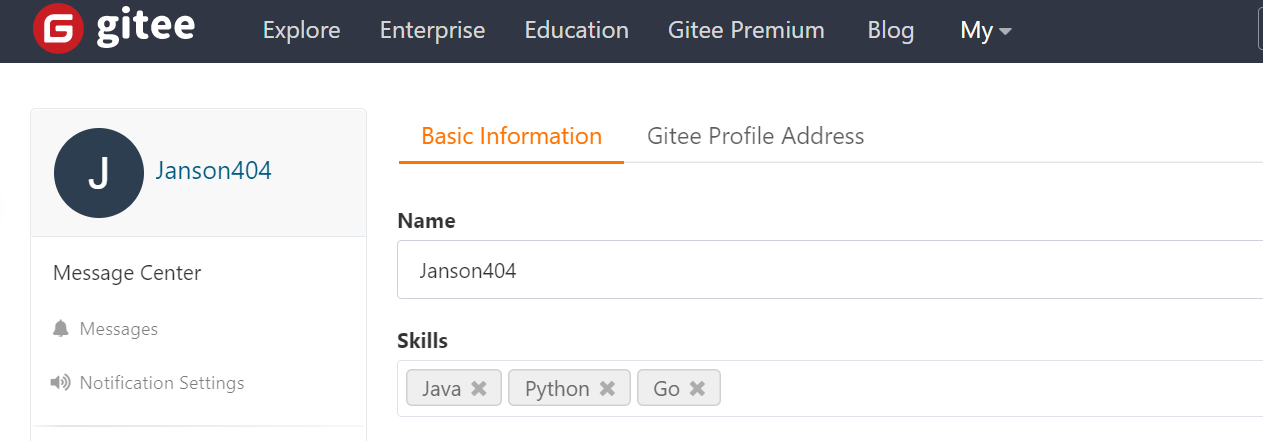
Task: Open the Explore page
Action: tap(301, 31)
